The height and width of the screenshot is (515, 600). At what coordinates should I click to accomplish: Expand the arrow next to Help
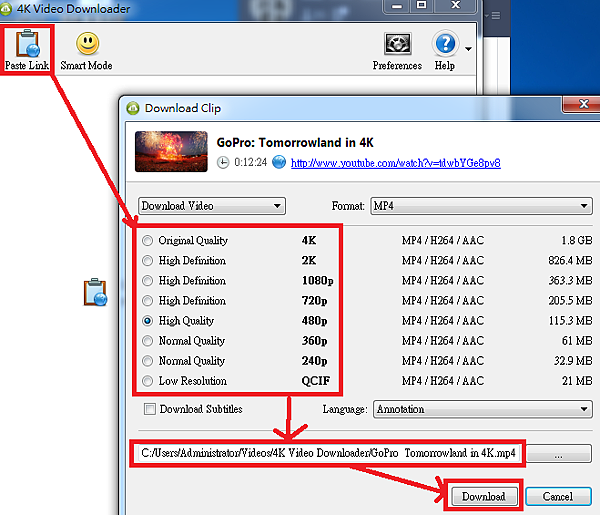coord(468,49)
